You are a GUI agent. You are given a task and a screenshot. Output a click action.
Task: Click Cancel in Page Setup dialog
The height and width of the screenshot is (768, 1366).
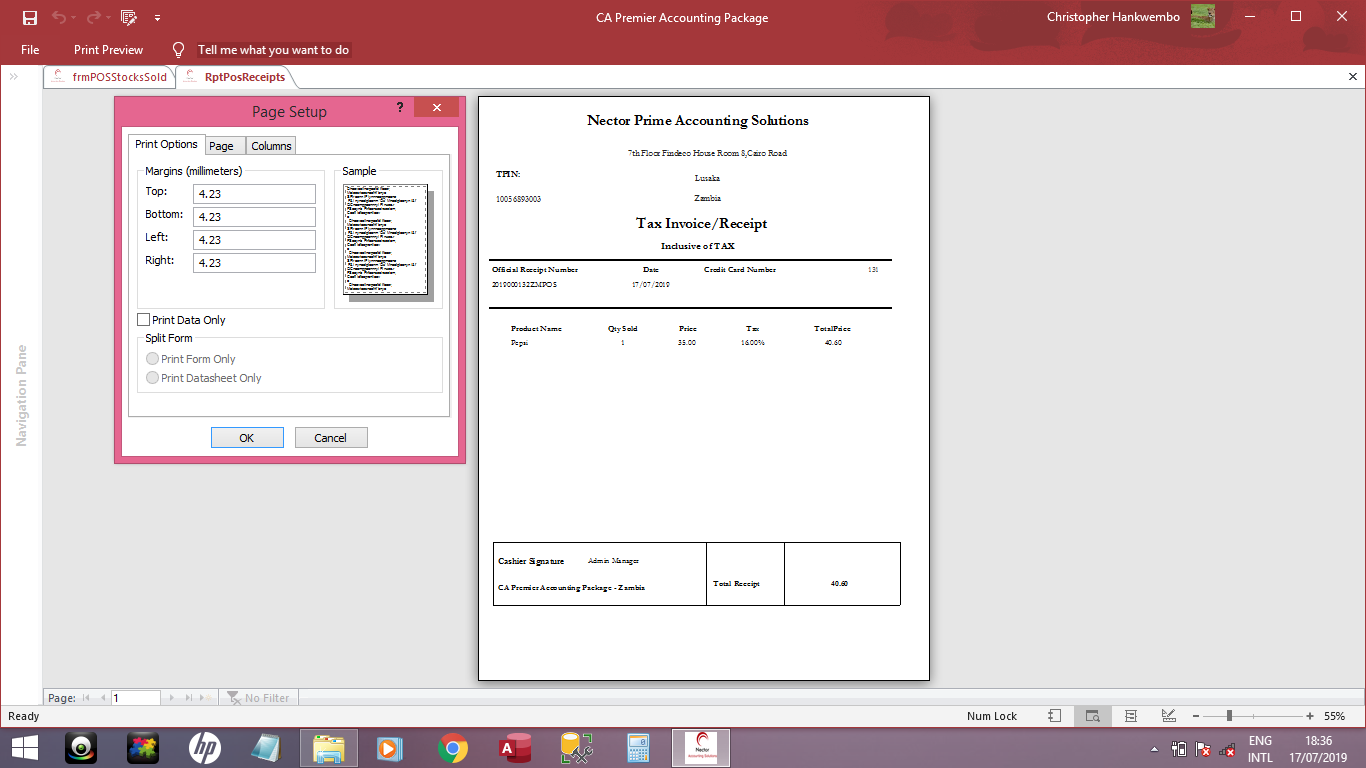coord(330,438)
